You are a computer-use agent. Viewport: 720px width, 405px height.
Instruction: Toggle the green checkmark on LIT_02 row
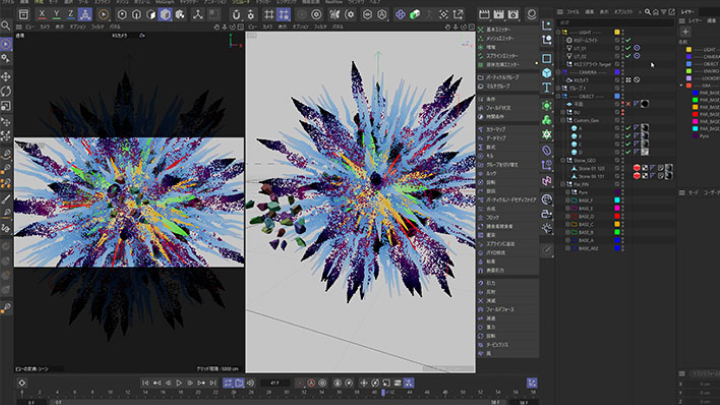click(x=628, y=56)
